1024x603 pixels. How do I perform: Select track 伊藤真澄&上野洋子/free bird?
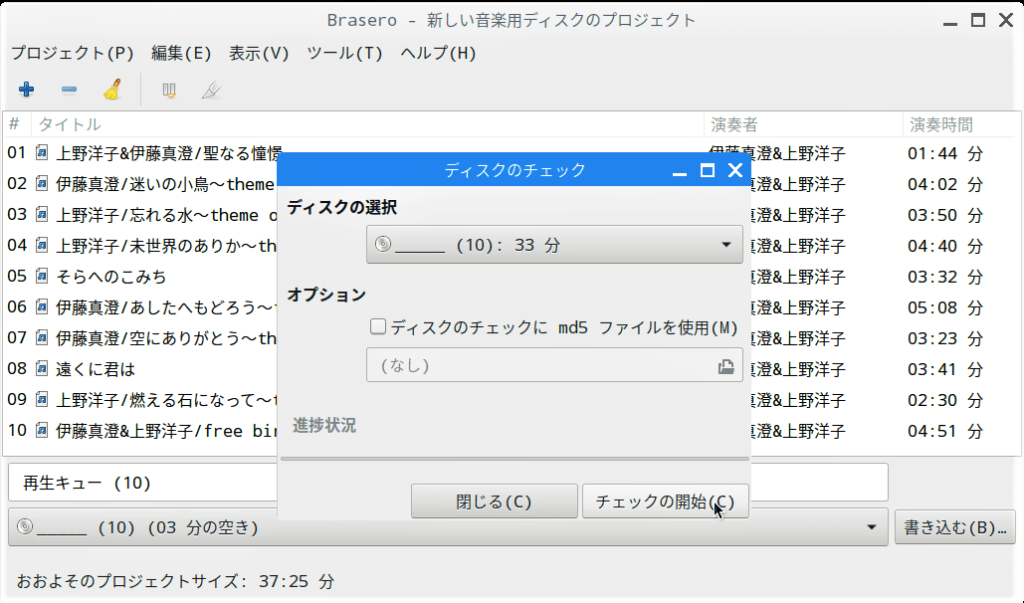pos(167,431)
